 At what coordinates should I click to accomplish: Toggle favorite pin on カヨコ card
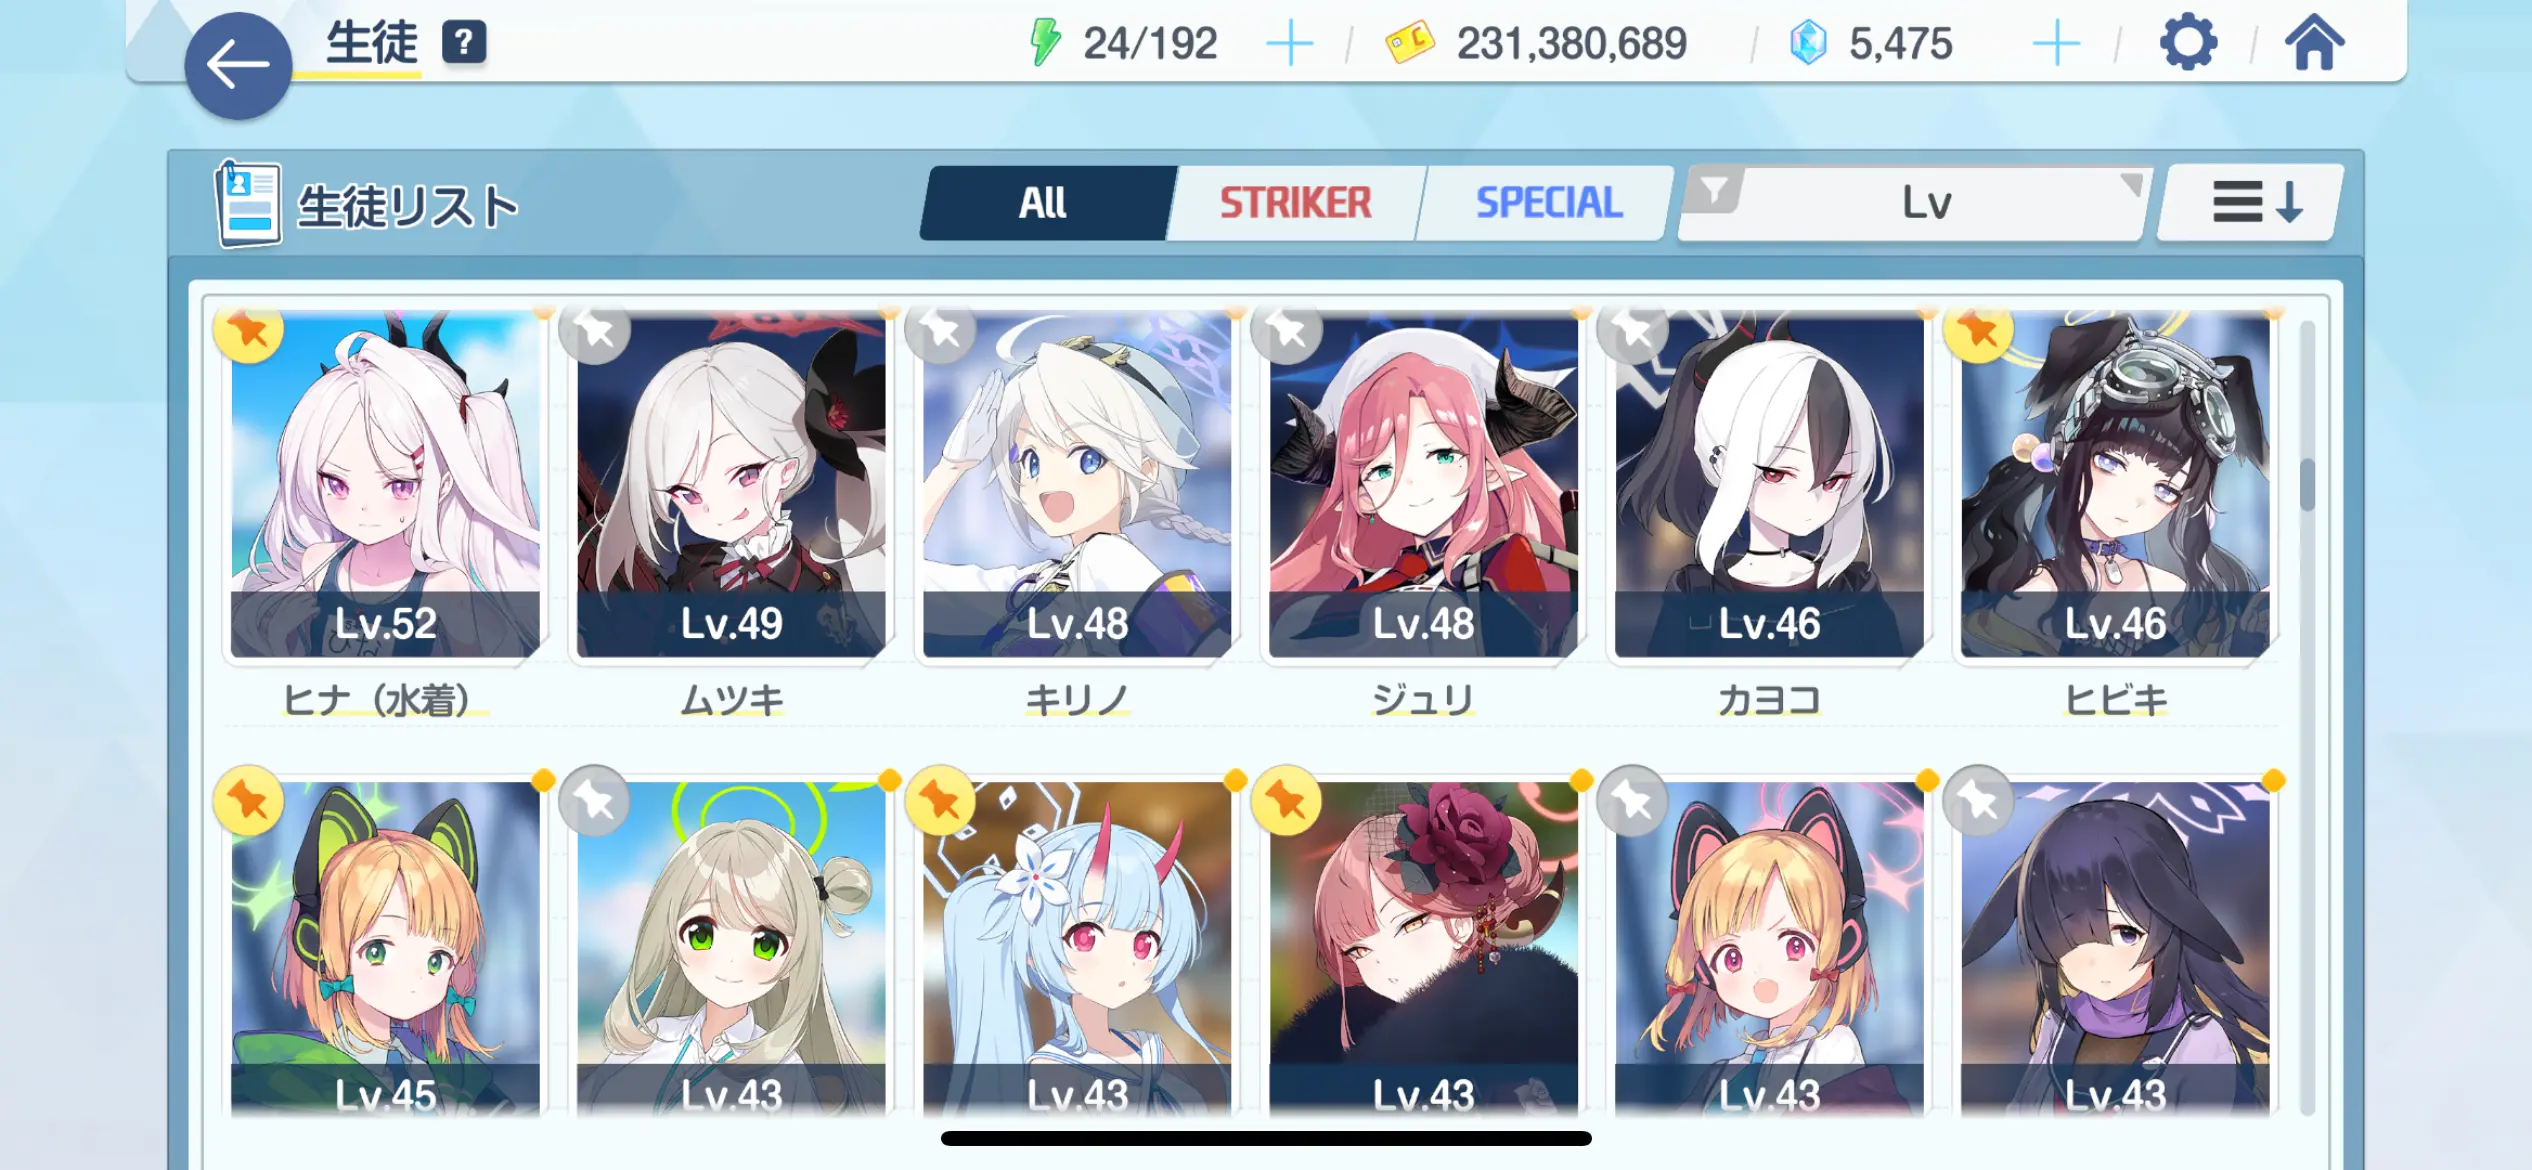pyautogui.click(x=1633, y=330)
